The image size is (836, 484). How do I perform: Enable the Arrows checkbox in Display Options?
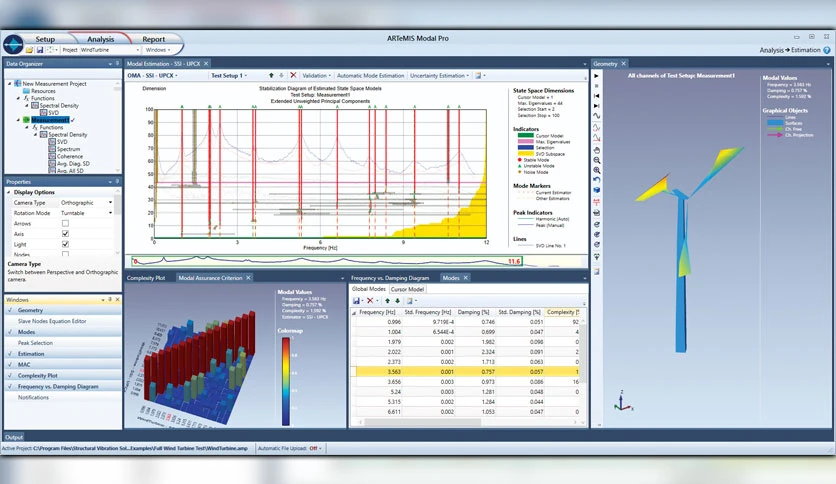click(x=65, y=223)
